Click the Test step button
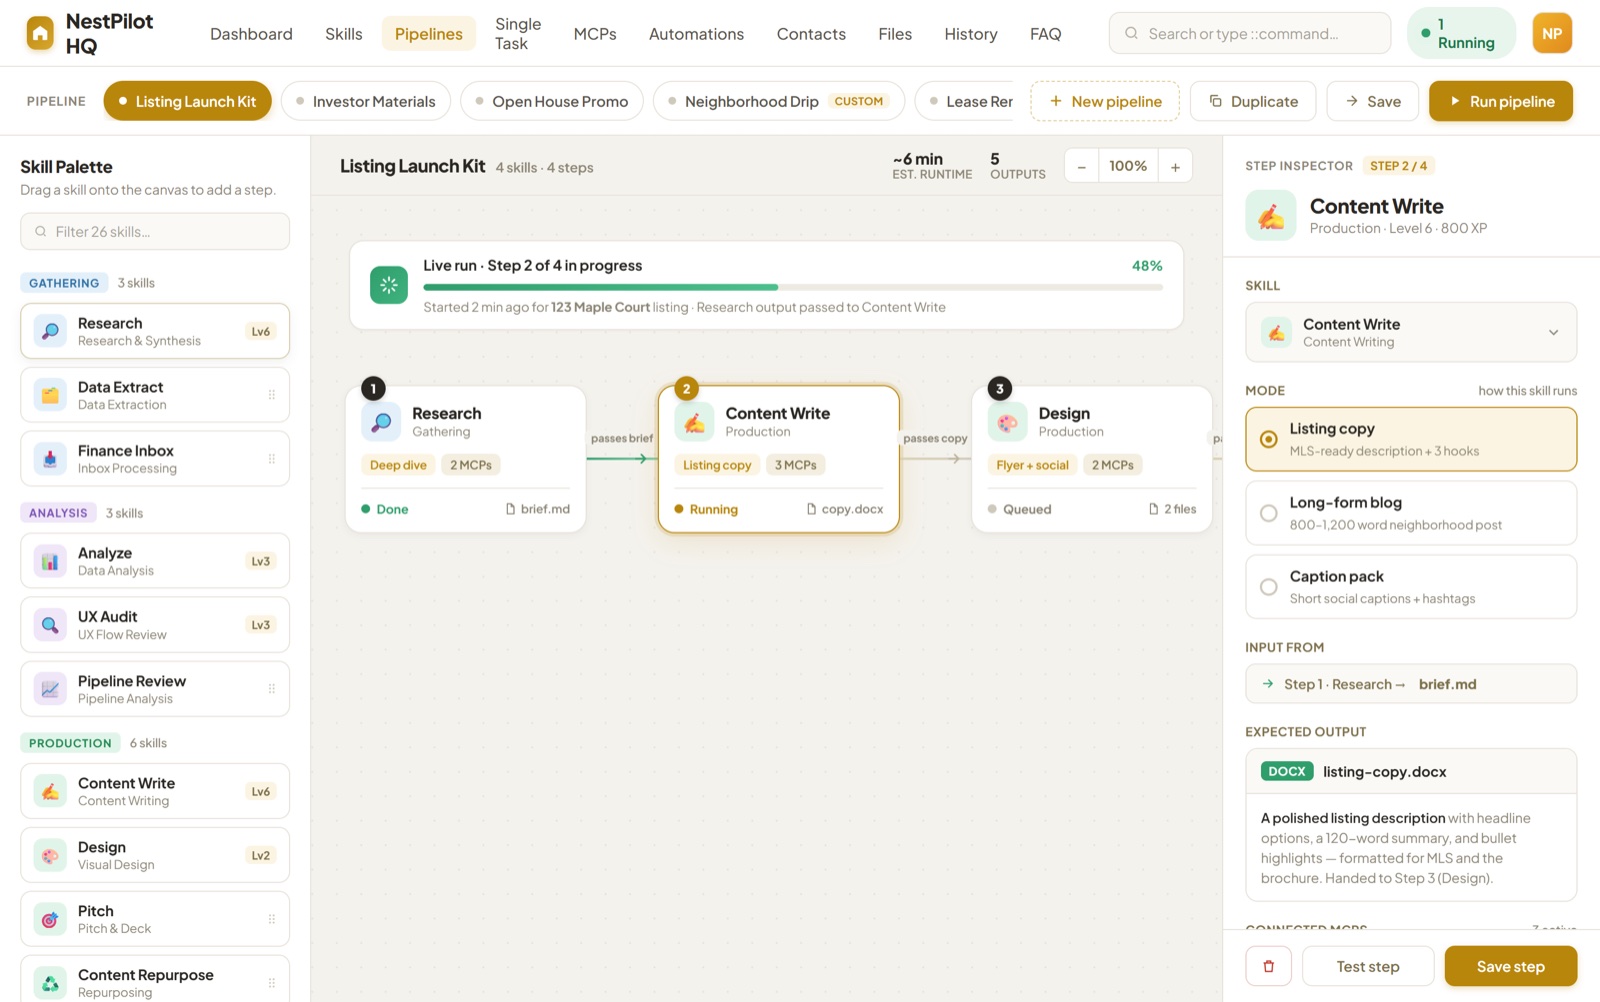1600x1002 pixels. coord(1368,966)
